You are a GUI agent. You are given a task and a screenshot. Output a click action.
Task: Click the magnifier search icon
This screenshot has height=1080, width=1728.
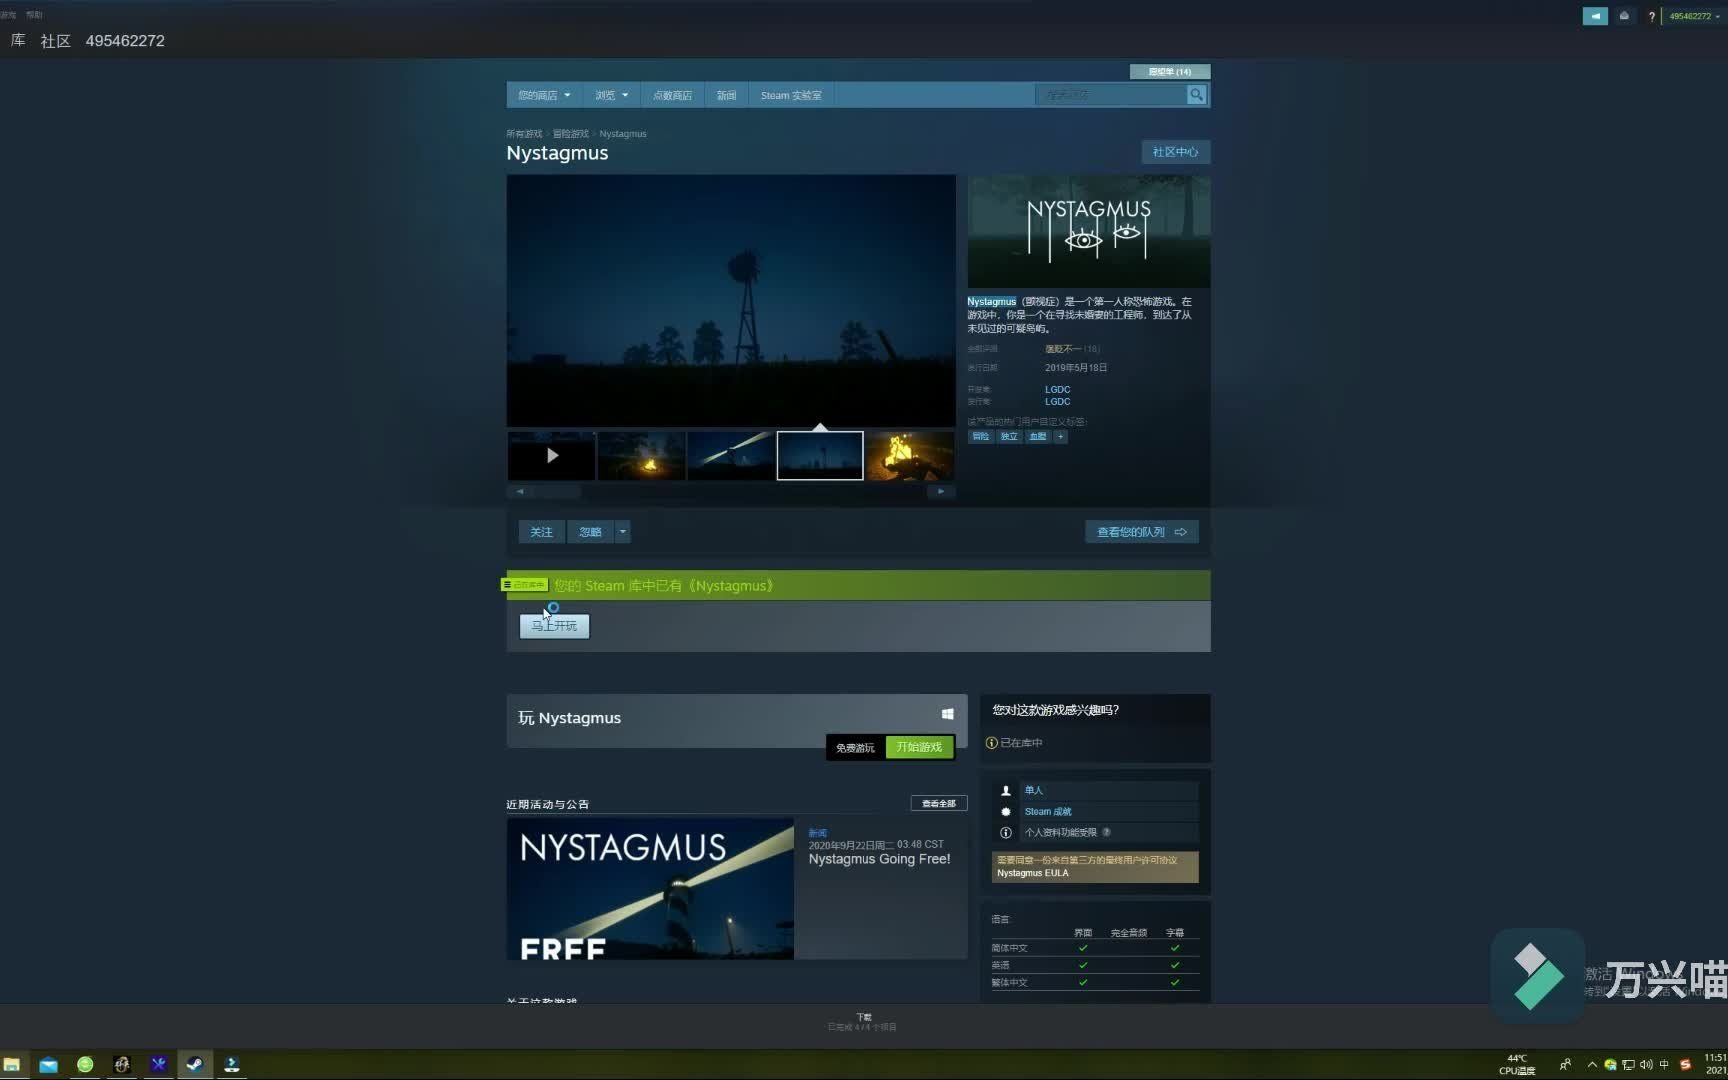[x=1196, y=95]
